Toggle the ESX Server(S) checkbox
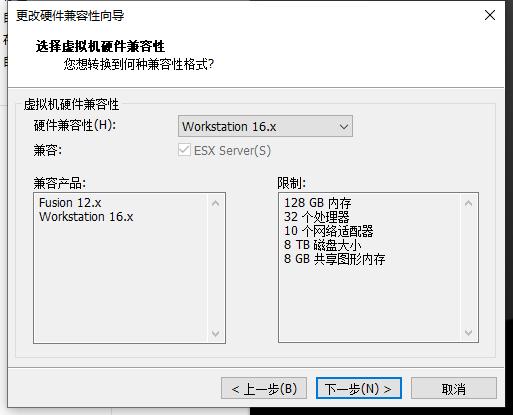 click(x=184, y=150)
